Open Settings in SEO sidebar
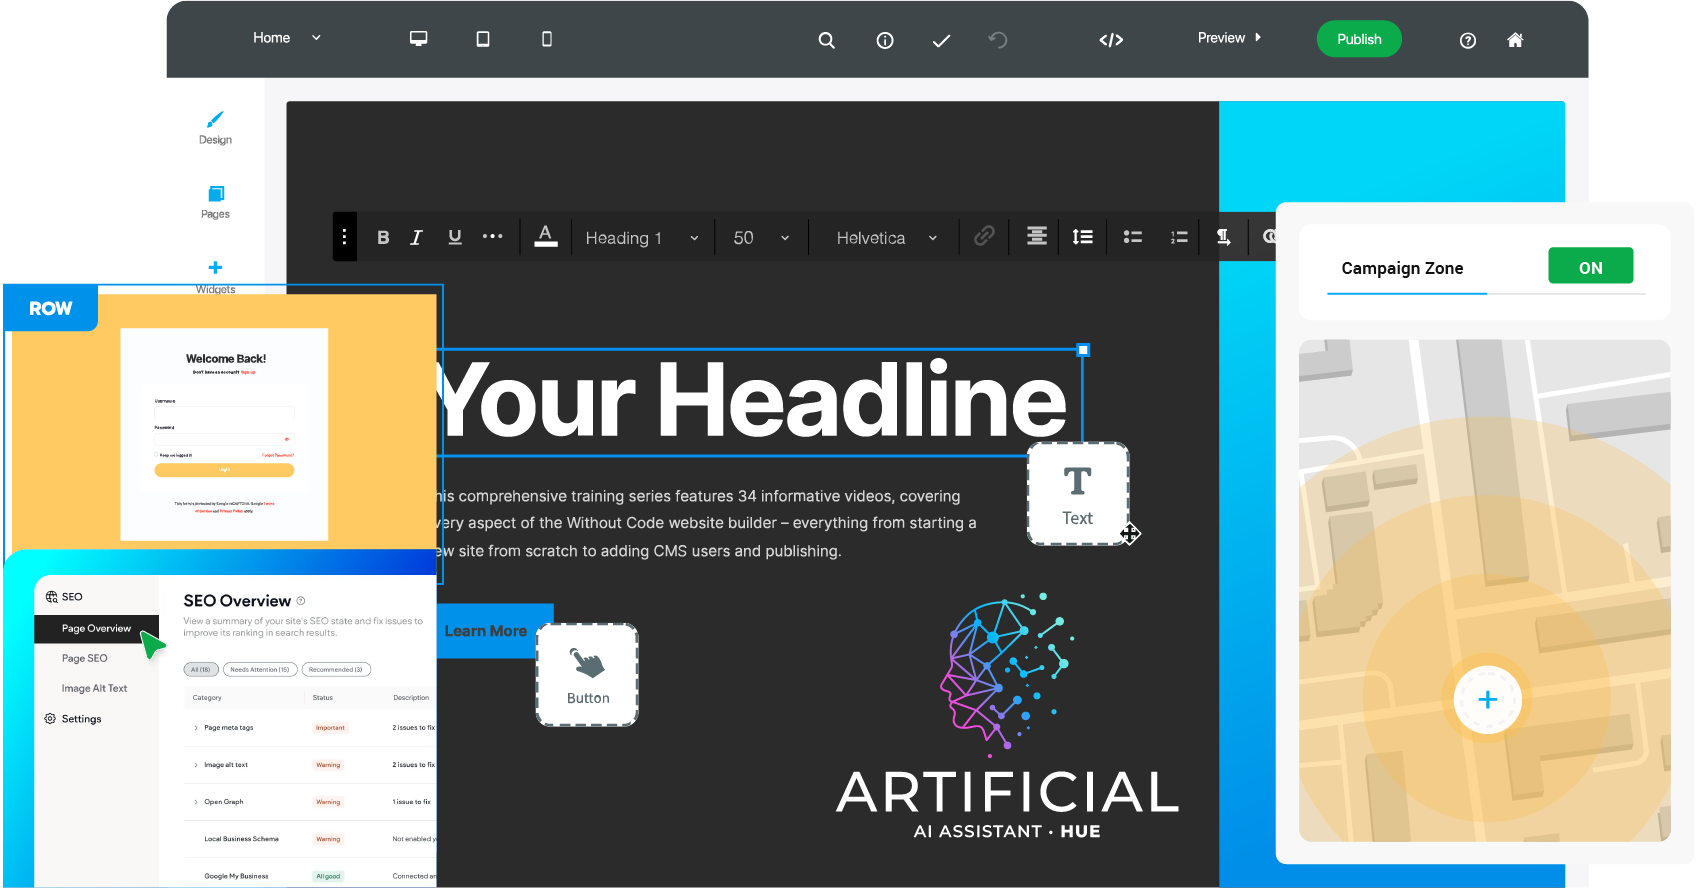The height and width of the screenshot is (888, 1697). coord(73,719)
